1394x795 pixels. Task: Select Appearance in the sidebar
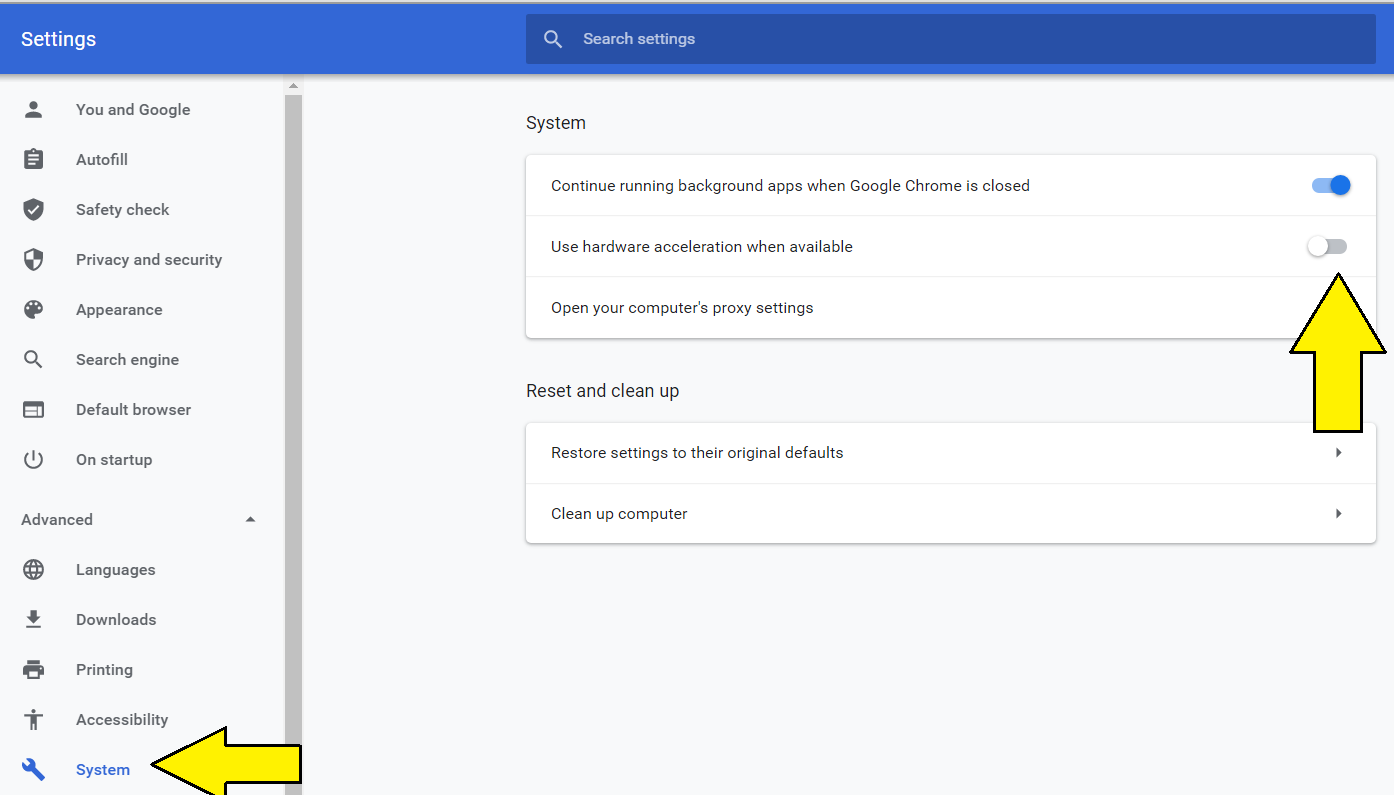(x=119, y=309)
